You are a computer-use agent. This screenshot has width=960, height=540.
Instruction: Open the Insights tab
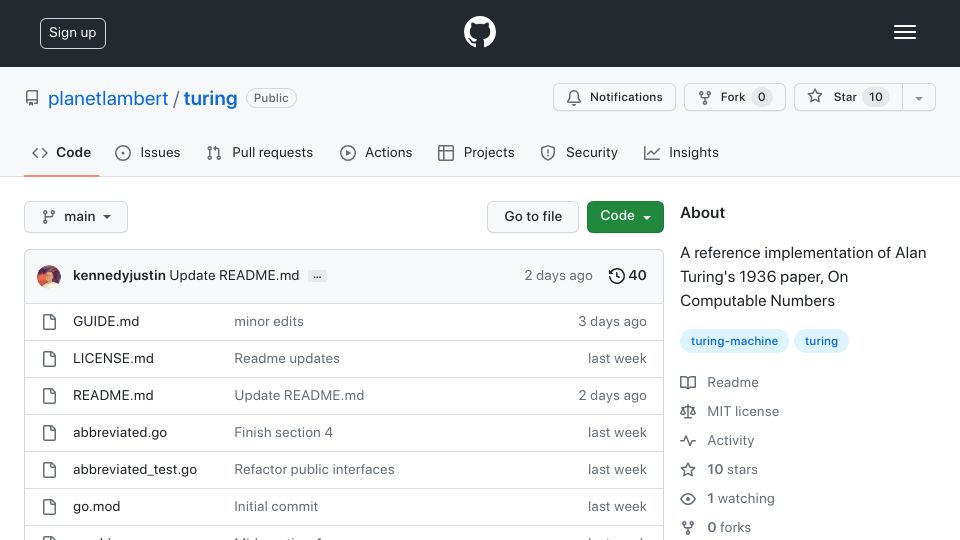click(x=681, y=152)
